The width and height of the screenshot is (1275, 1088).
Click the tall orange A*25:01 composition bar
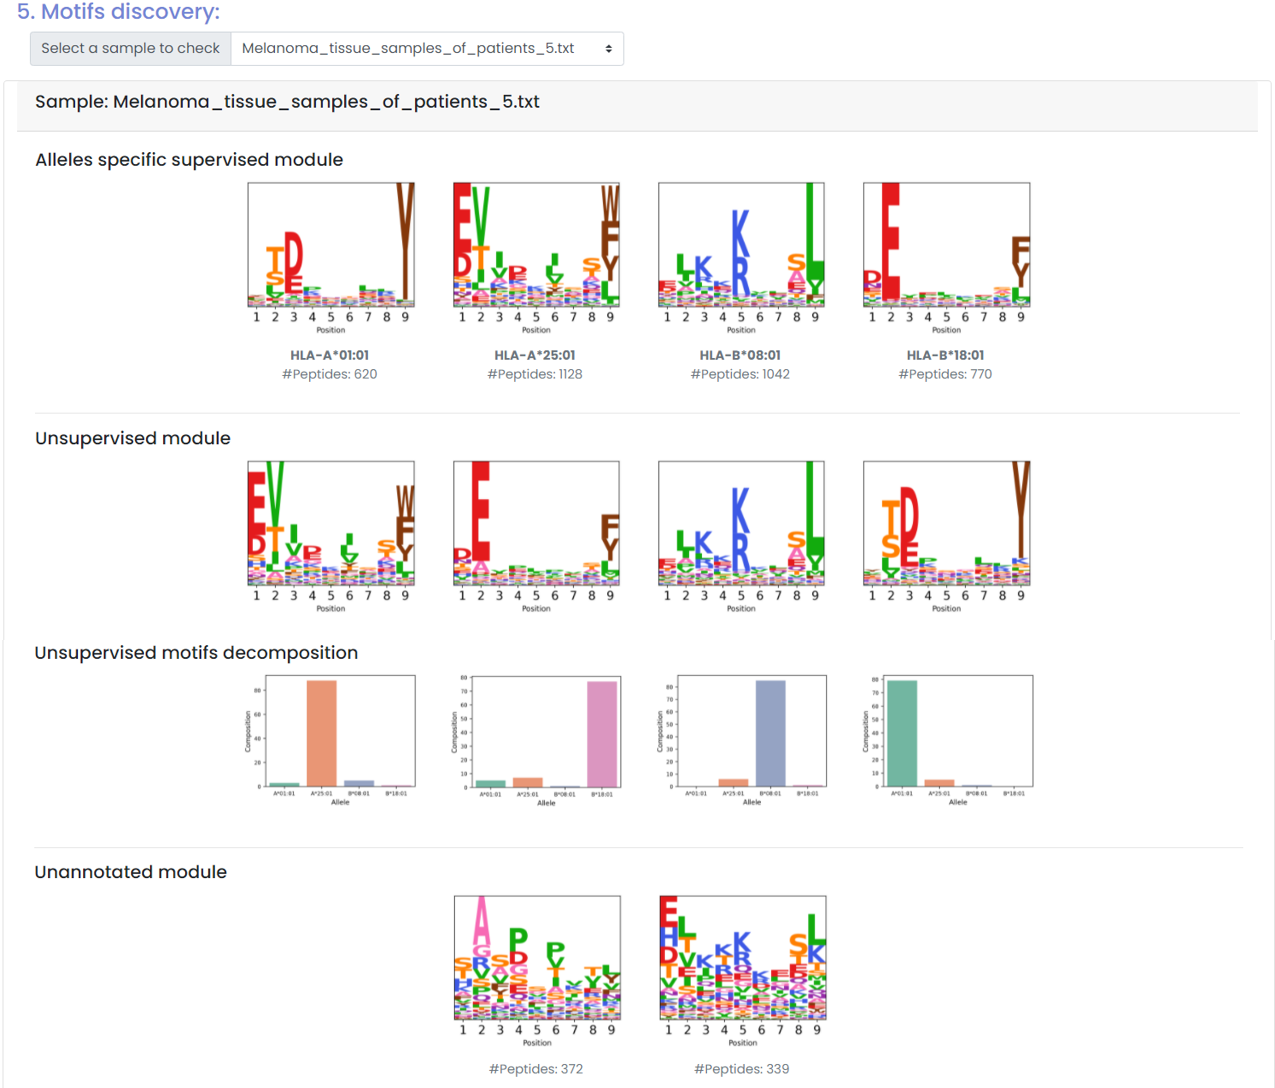[321, 733]
